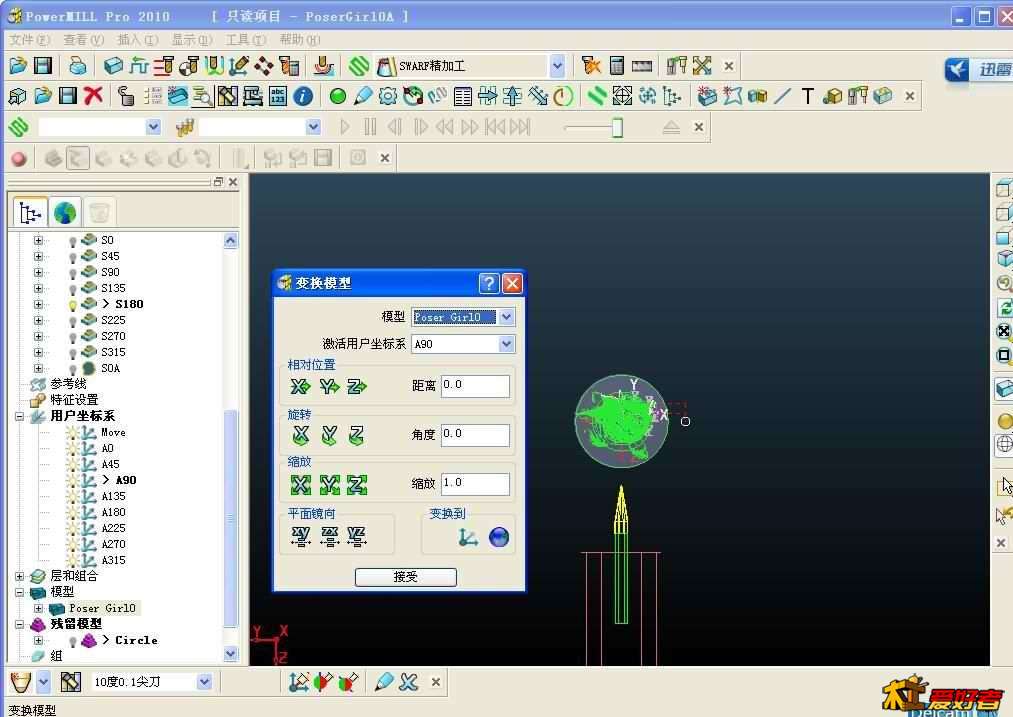Scale model along Y axis icon
The width and height of the screenshot is (1013, 717).
pos(329,484)
